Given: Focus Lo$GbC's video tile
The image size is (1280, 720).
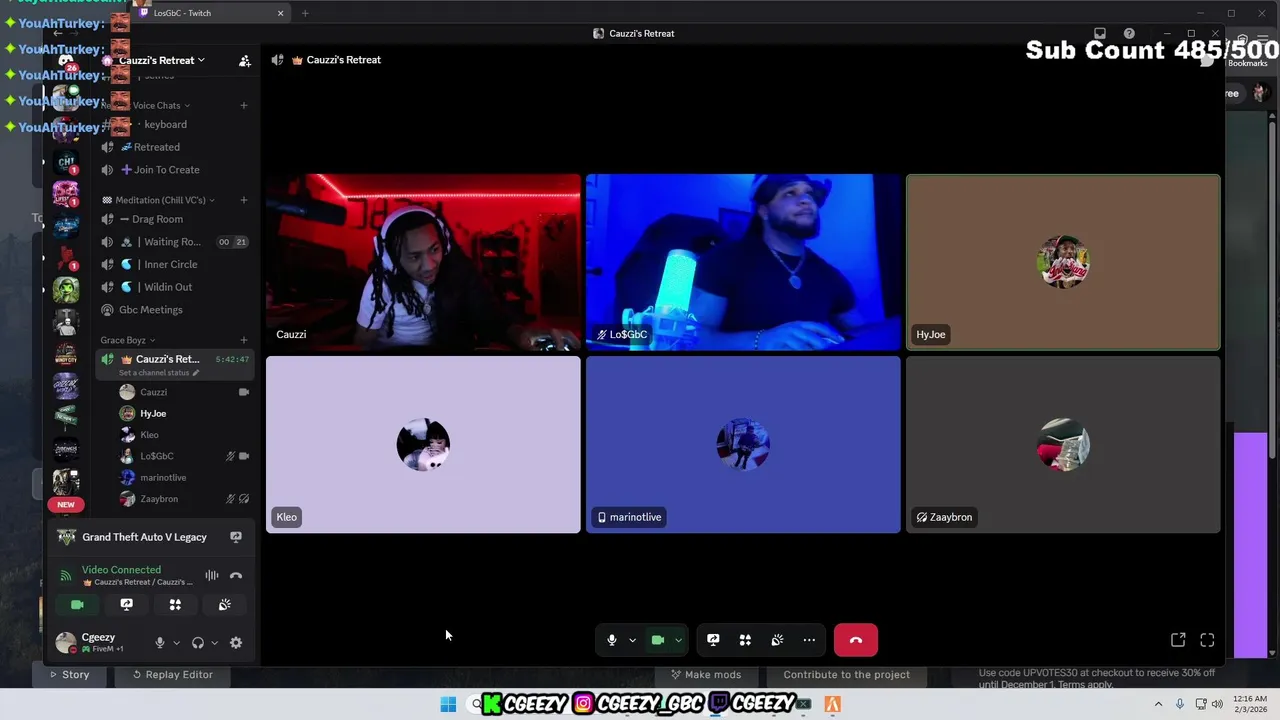Looking at the screenshot, I should click(x=743, y=263).
